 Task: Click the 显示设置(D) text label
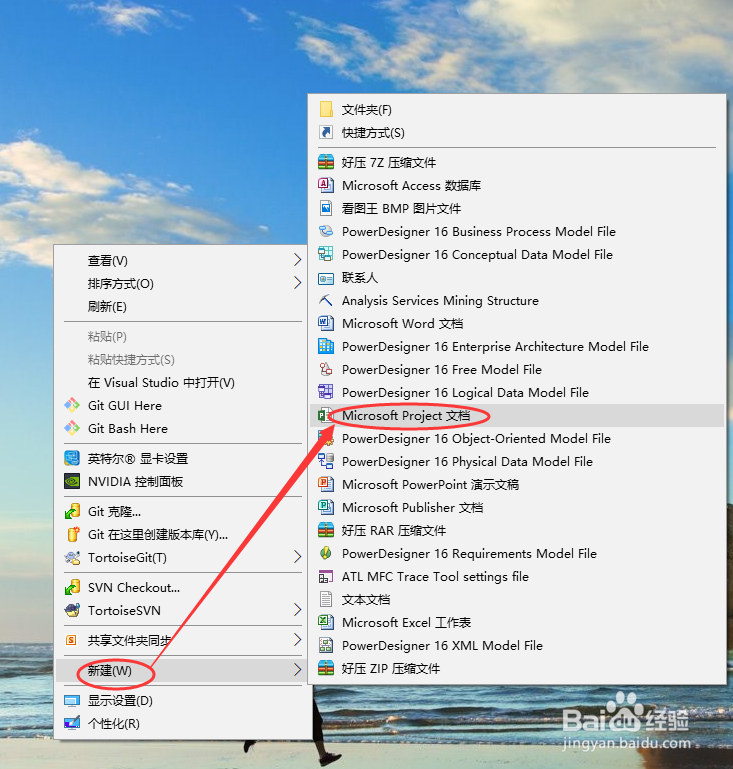120,701
